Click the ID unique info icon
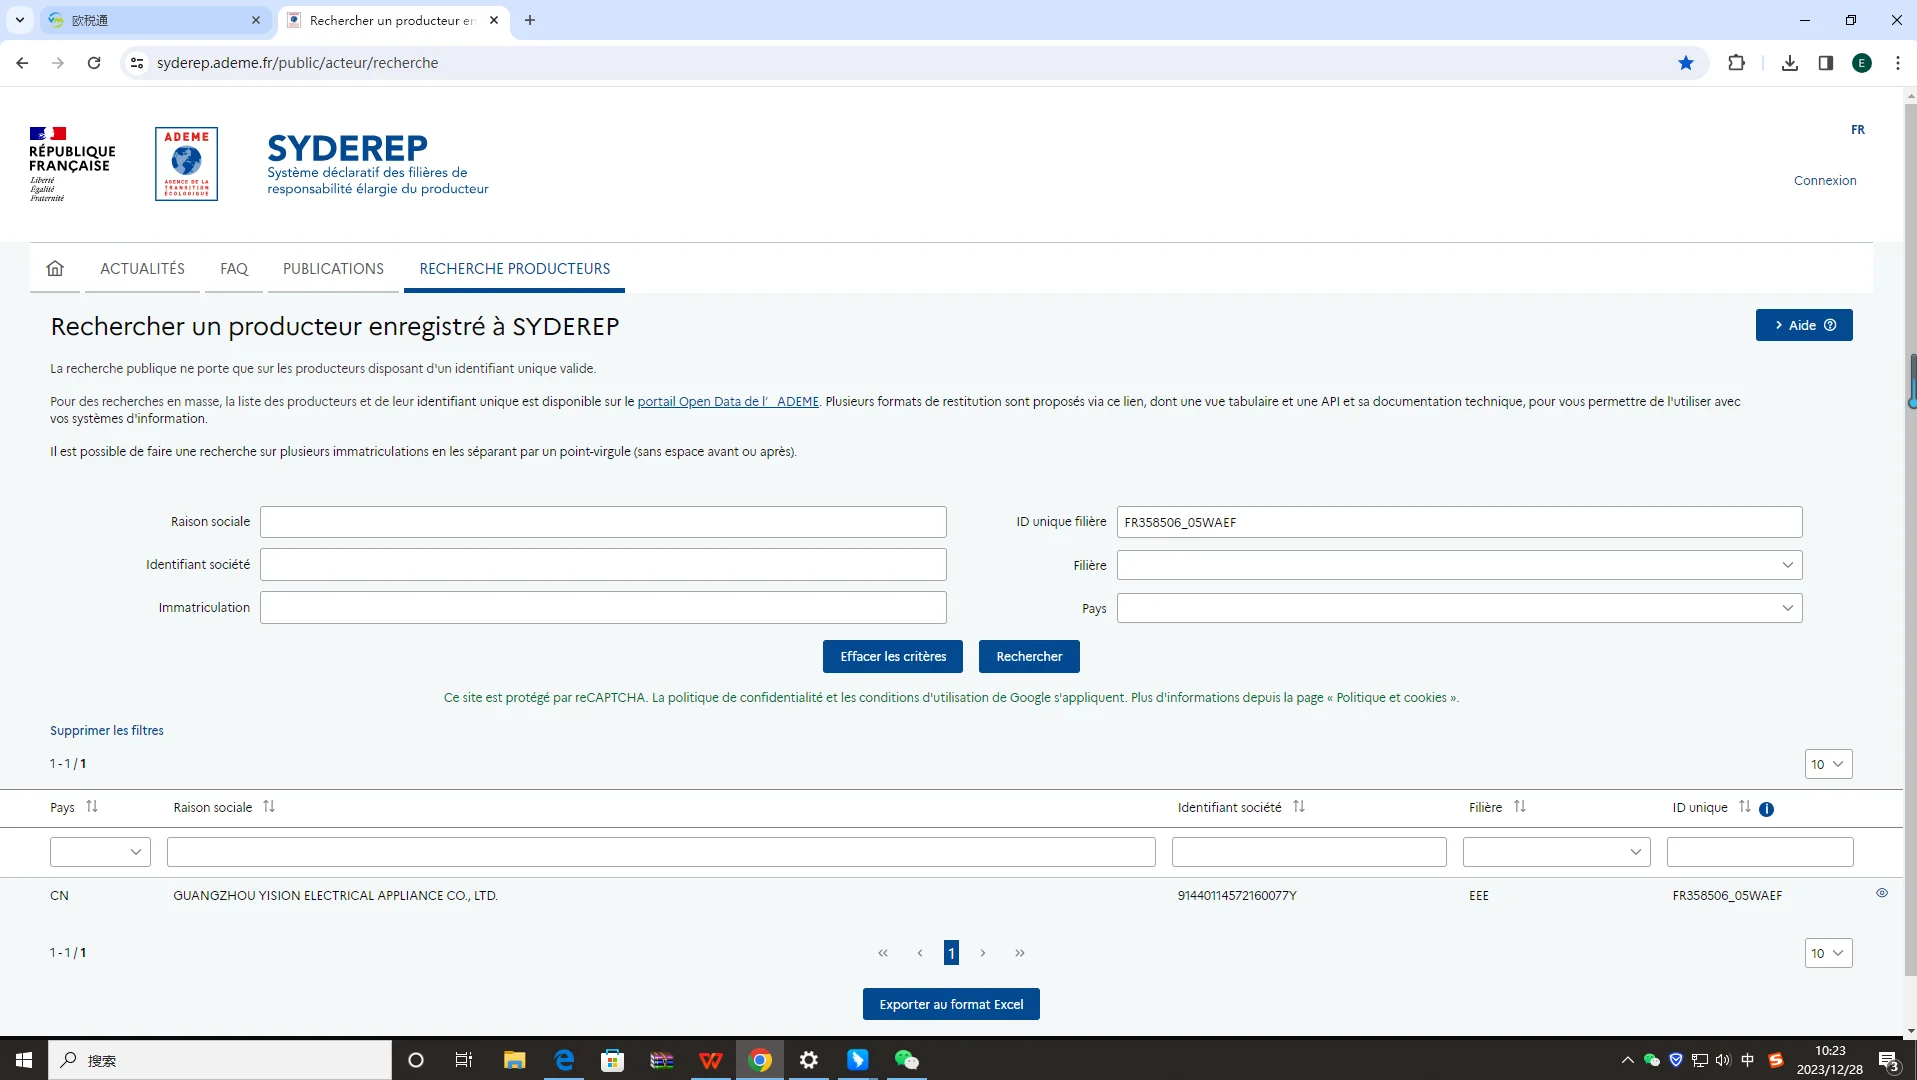The height and width of the screenshot is (1080, 1917). [1766, 809]
